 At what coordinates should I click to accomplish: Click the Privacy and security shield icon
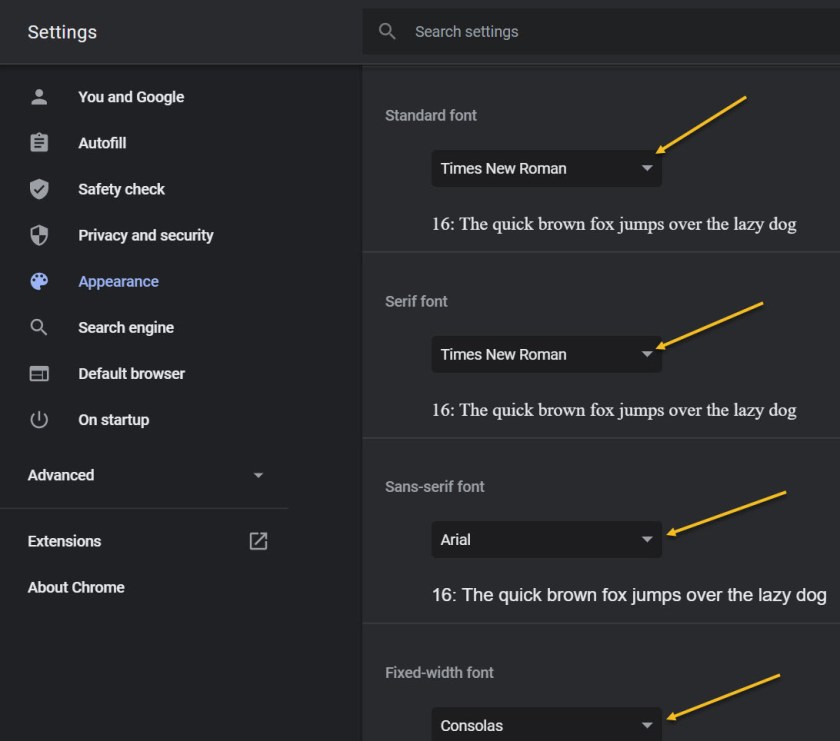coord(39,235)
